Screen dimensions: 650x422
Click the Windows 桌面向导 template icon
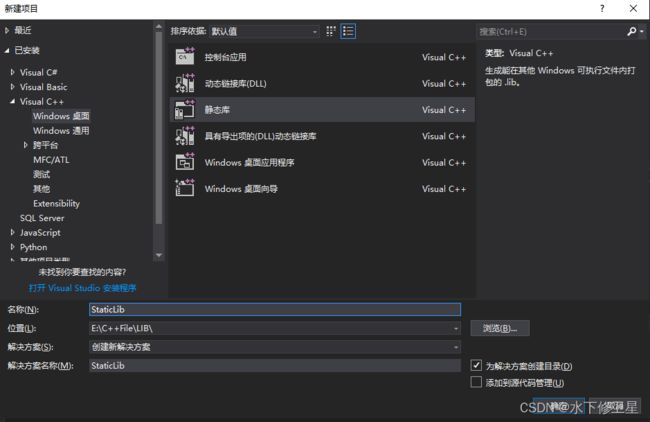(185, 188)
